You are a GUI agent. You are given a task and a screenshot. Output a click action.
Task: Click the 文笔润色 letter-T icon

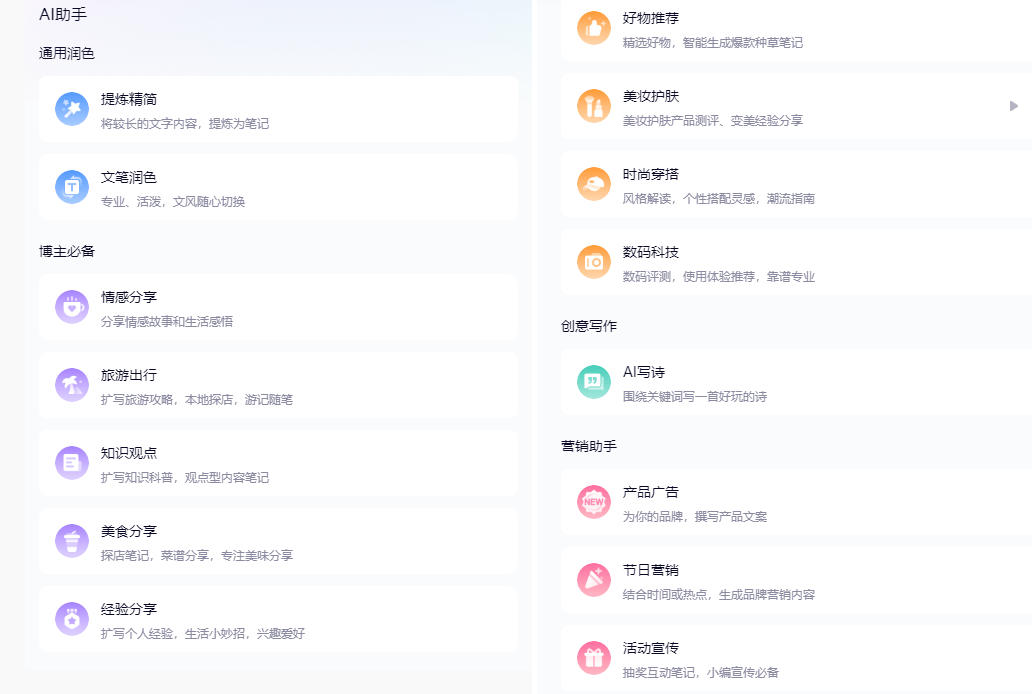click(x=71, y=187)
